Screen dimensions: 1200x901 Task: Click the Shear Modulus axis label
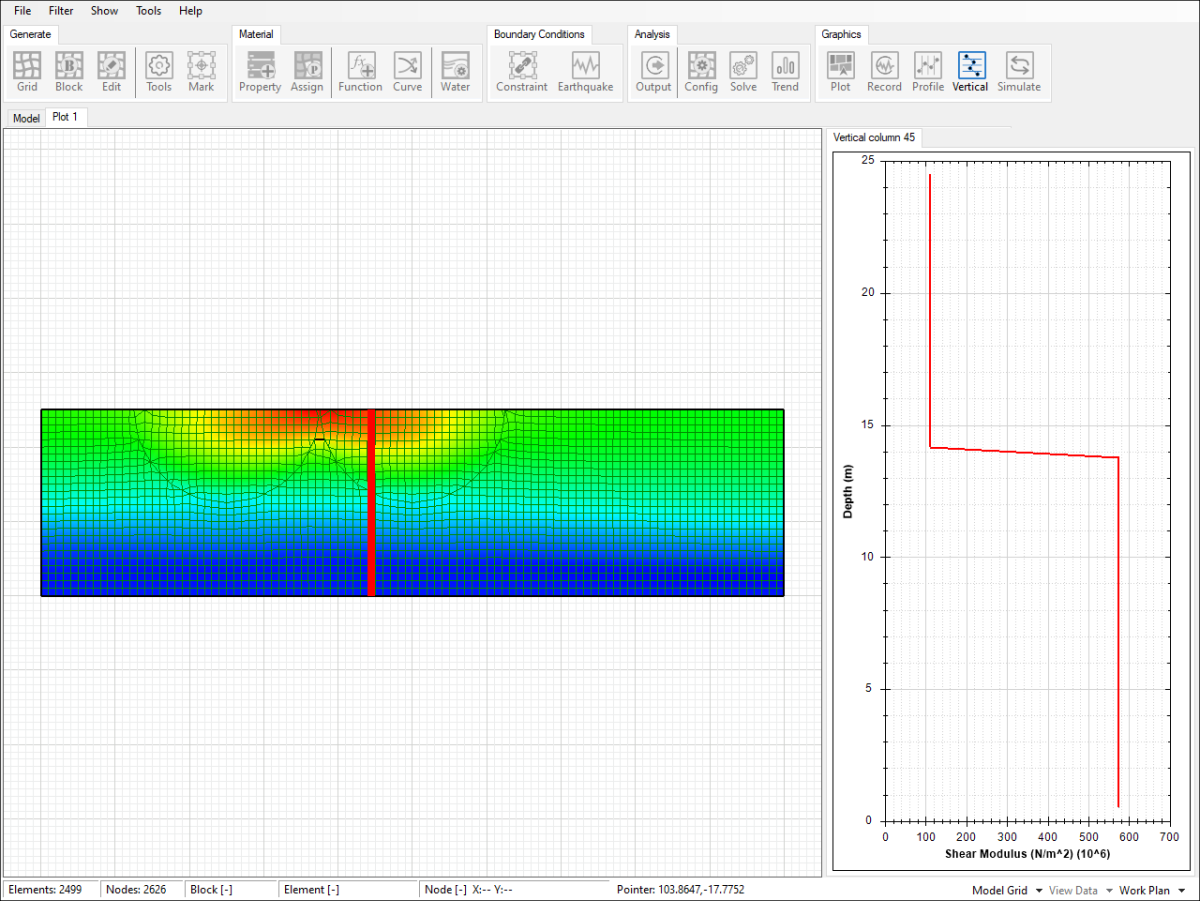point(1027,855)
